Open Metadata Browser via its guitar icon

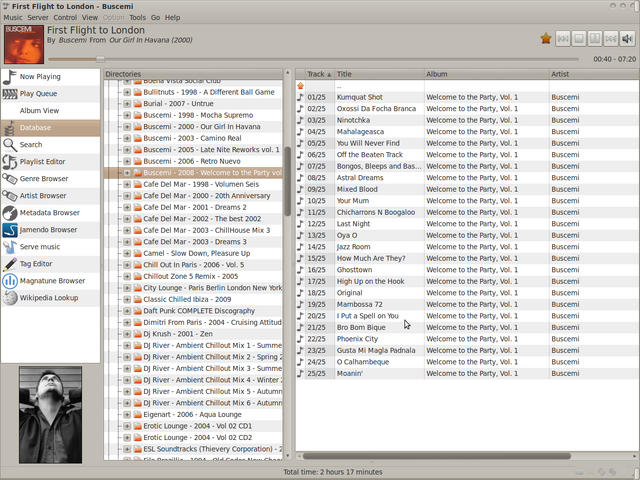(10, 213)
